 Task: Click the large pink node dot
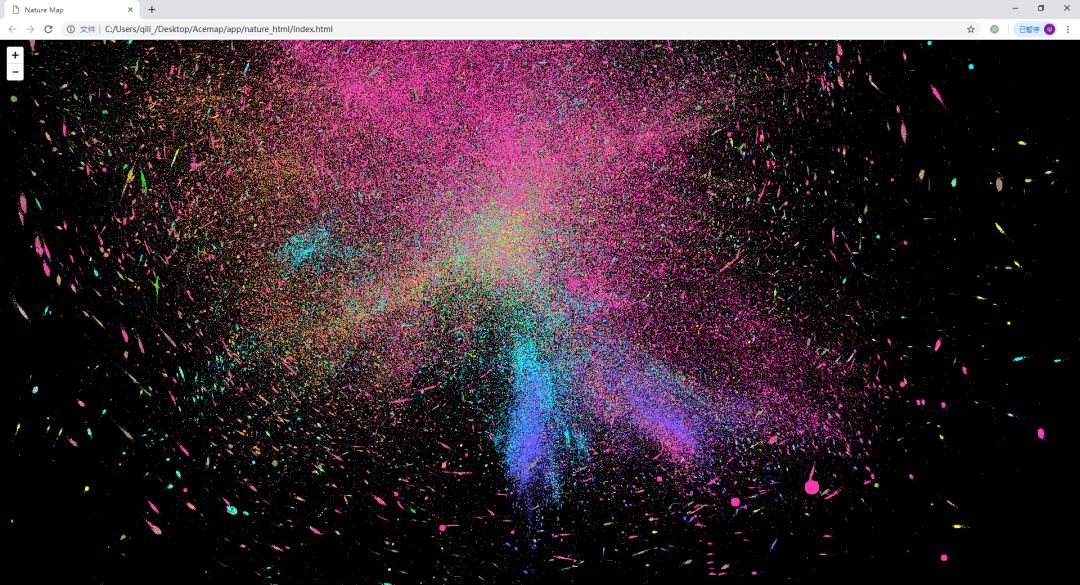(x=812, y=487)
